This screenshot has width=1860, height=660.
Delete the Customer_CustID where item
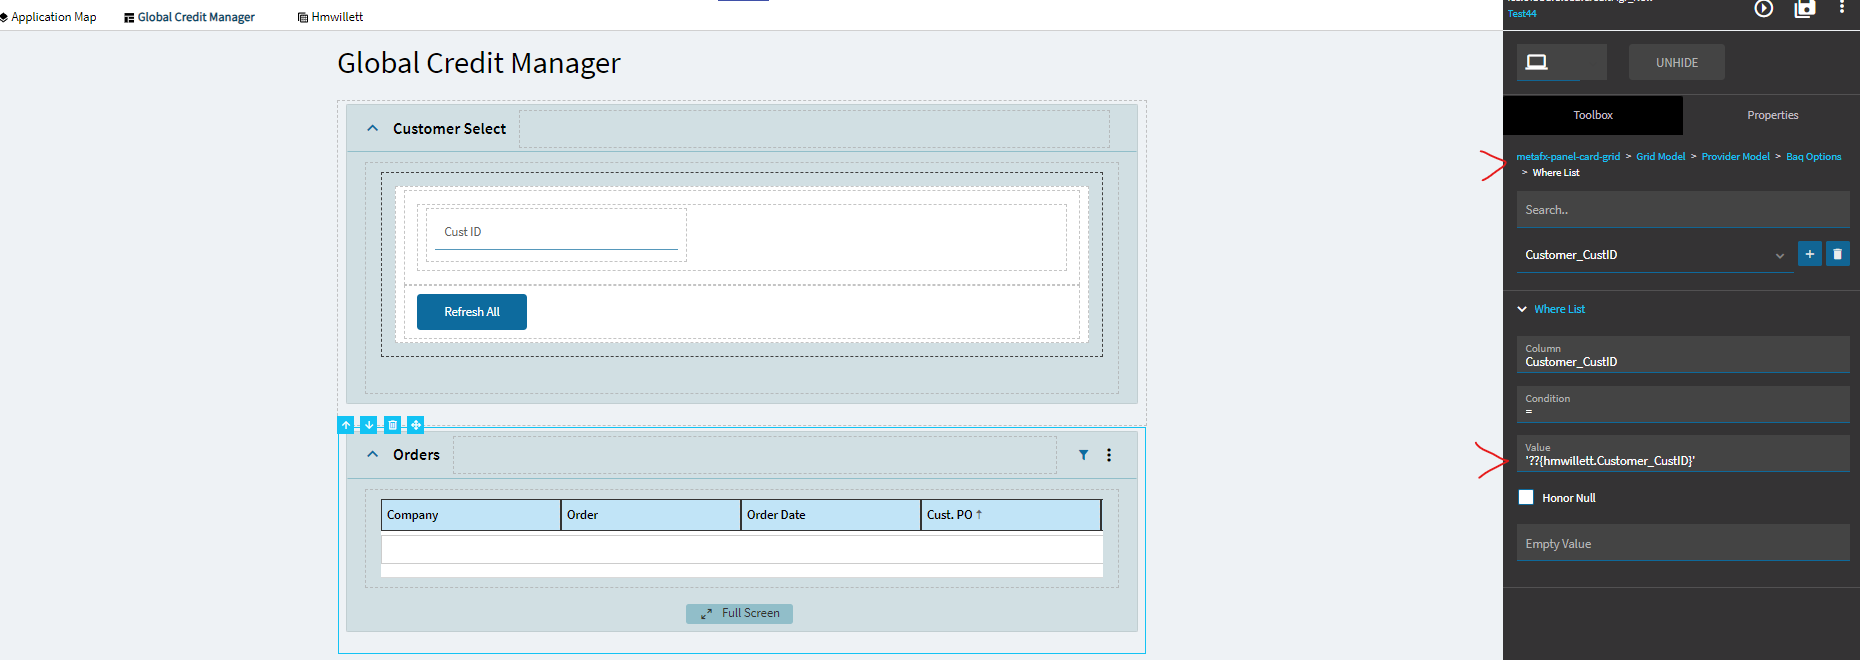tap(1838, 254)
